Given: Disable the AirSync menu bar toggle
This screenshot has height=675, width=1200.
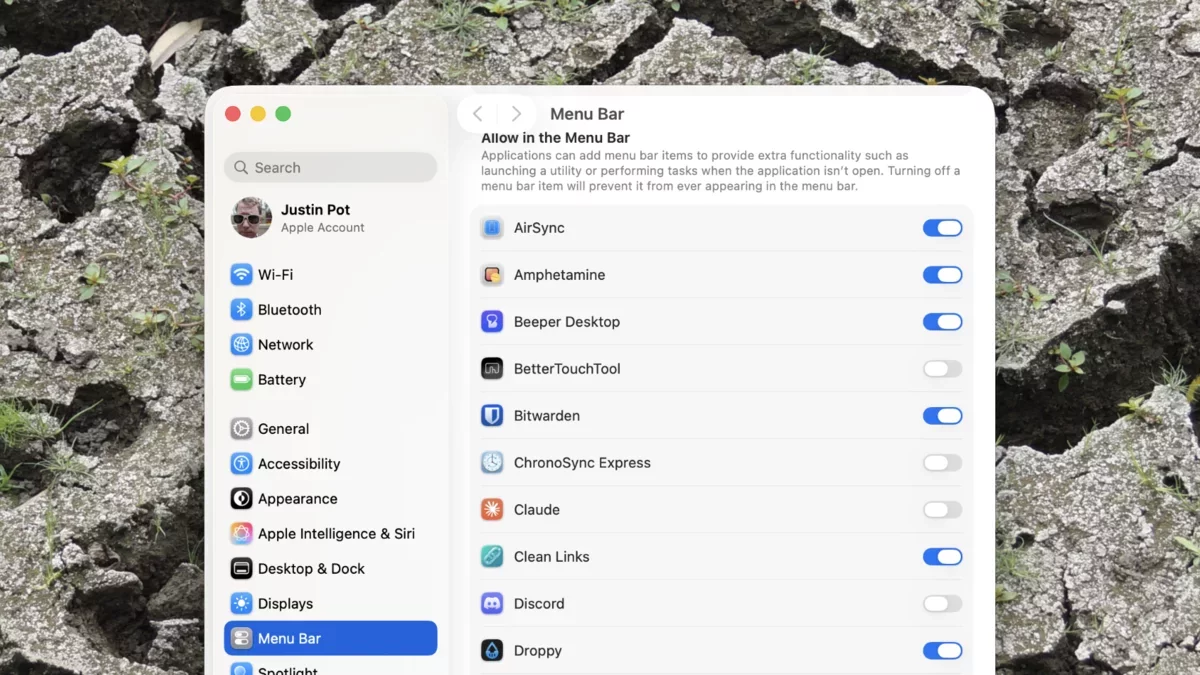Looking at the screenshot, I should [942, 227].
